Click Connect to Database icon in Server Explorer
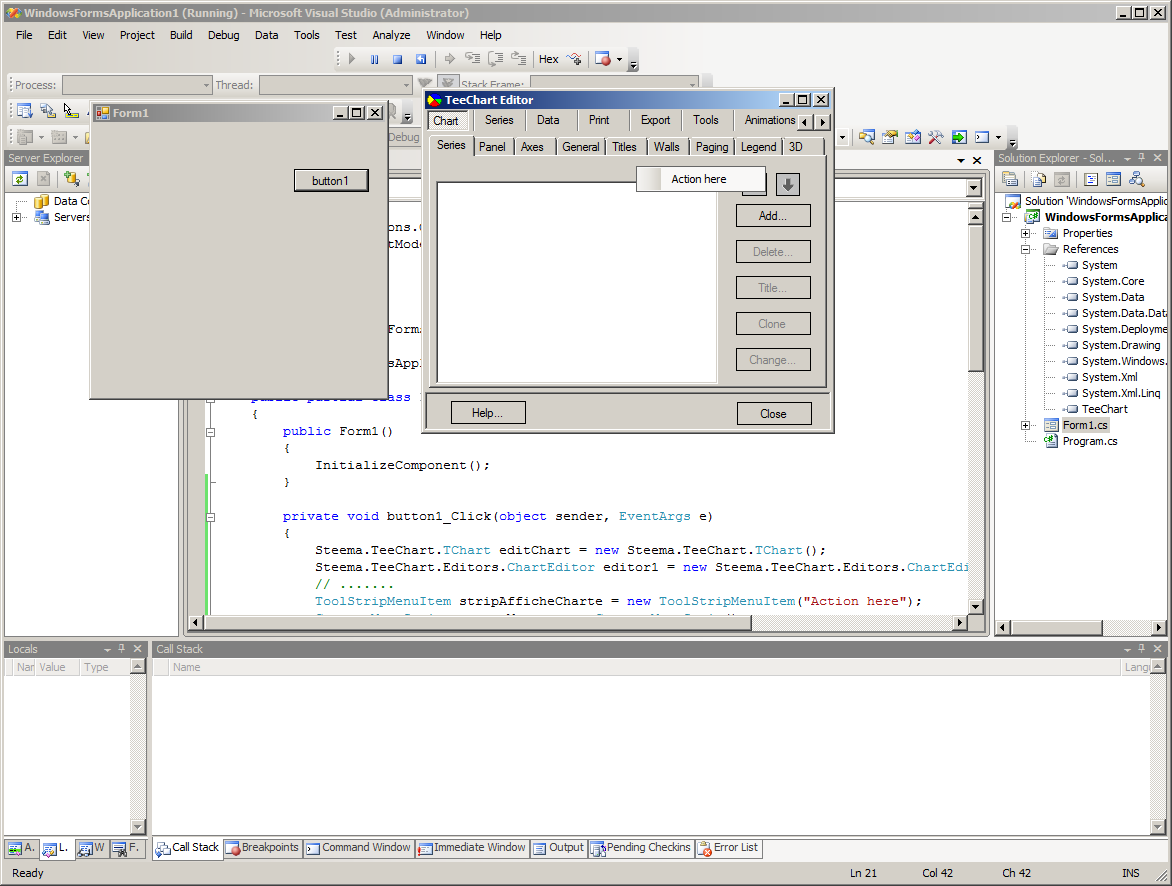 [72, 179]
